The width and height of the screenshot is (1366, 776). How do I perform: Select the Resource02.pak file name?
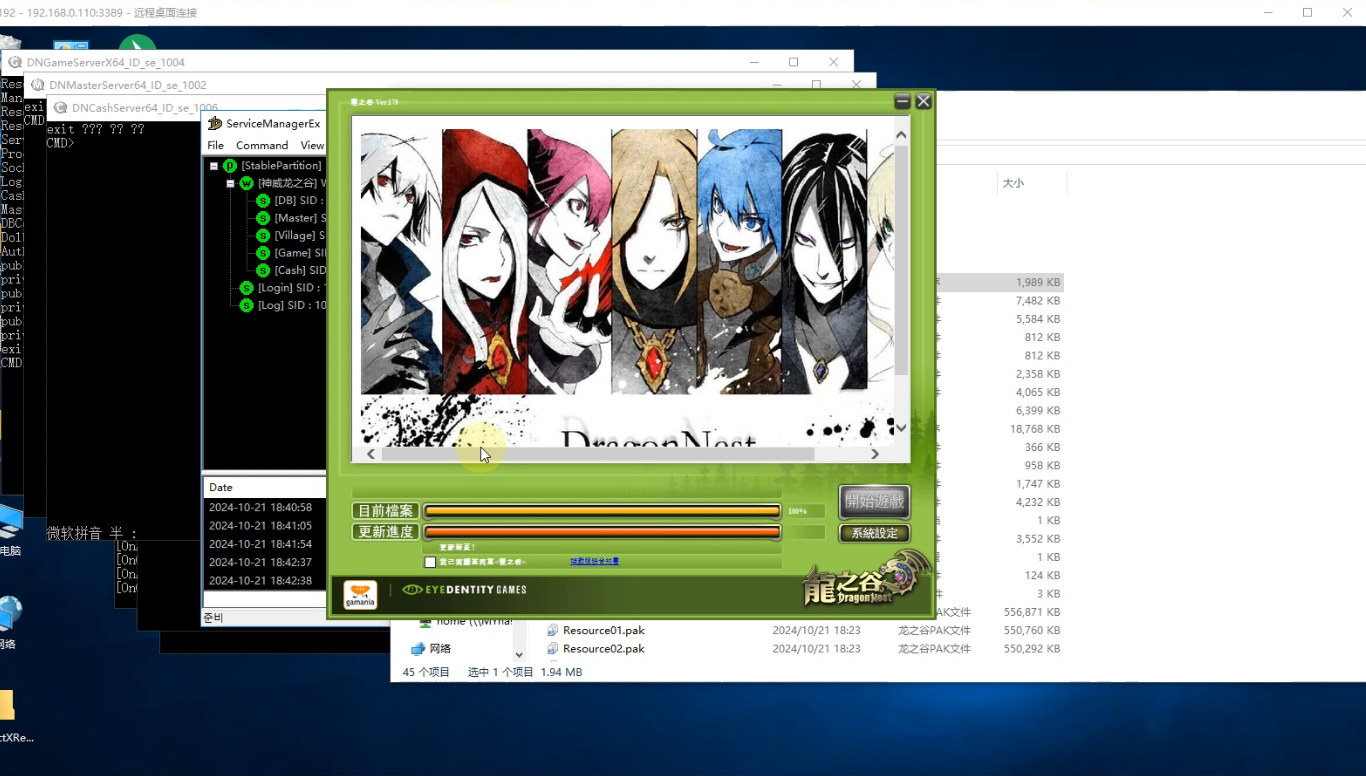pyautogui.click(x=603, y=649)
